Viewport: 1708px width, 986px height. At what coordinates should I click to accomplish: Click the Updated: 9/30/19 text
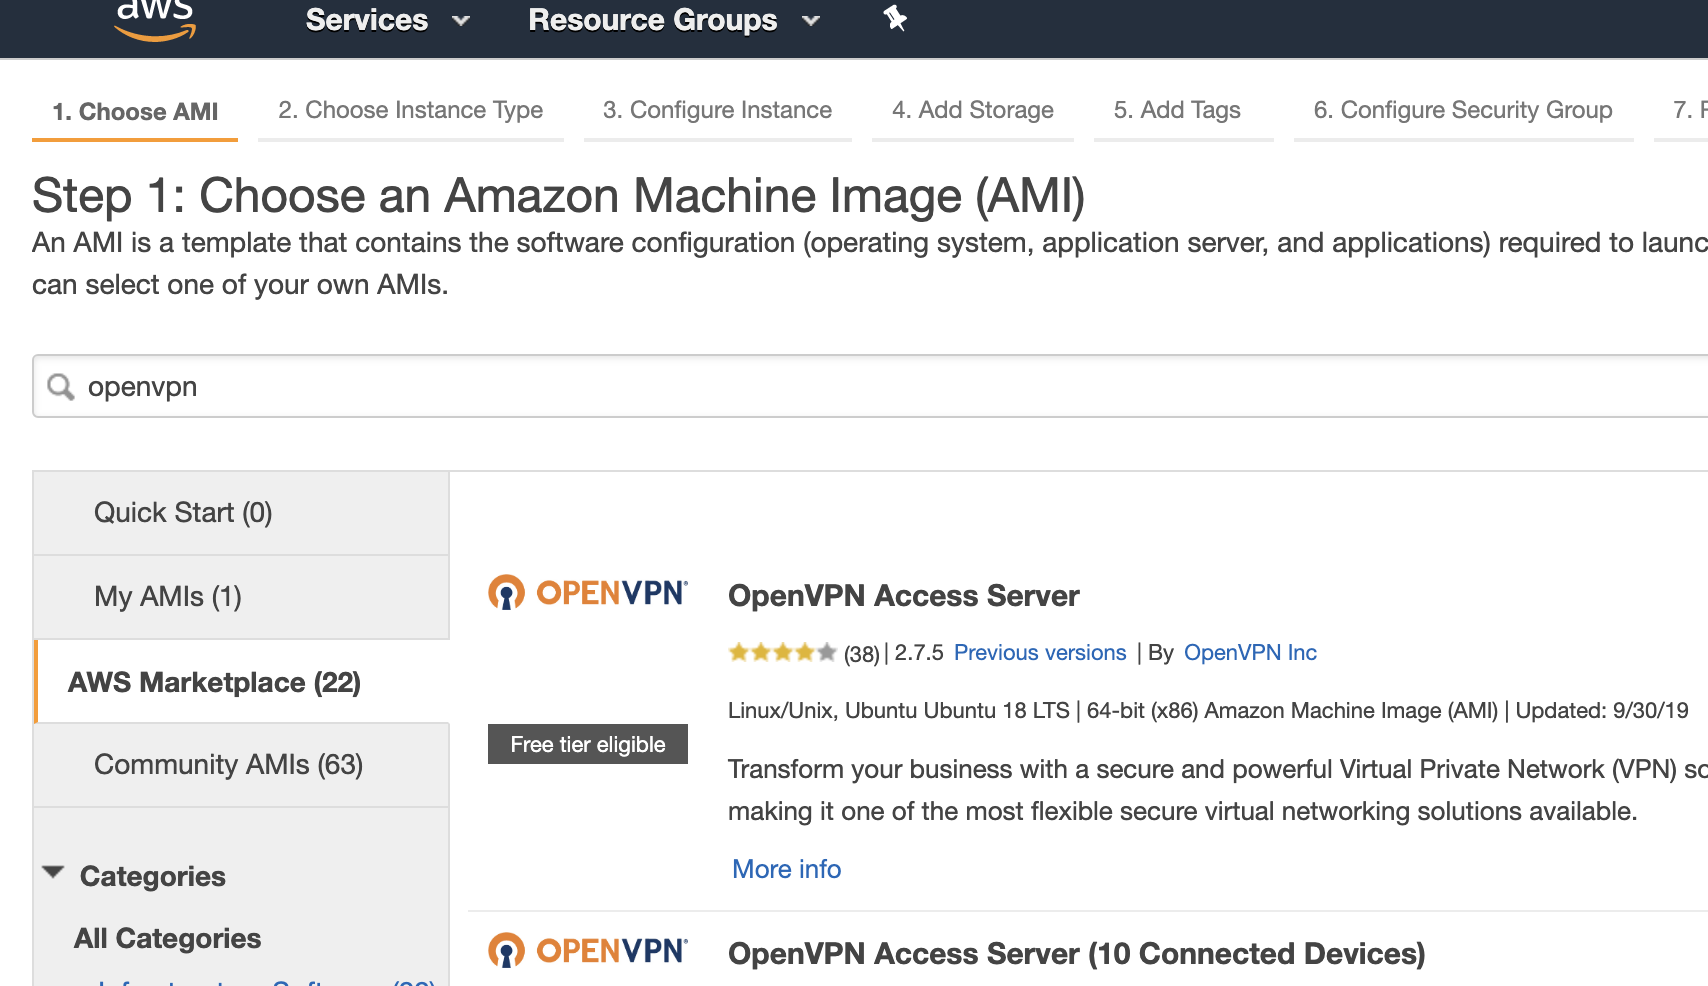tap(1602, 711)
